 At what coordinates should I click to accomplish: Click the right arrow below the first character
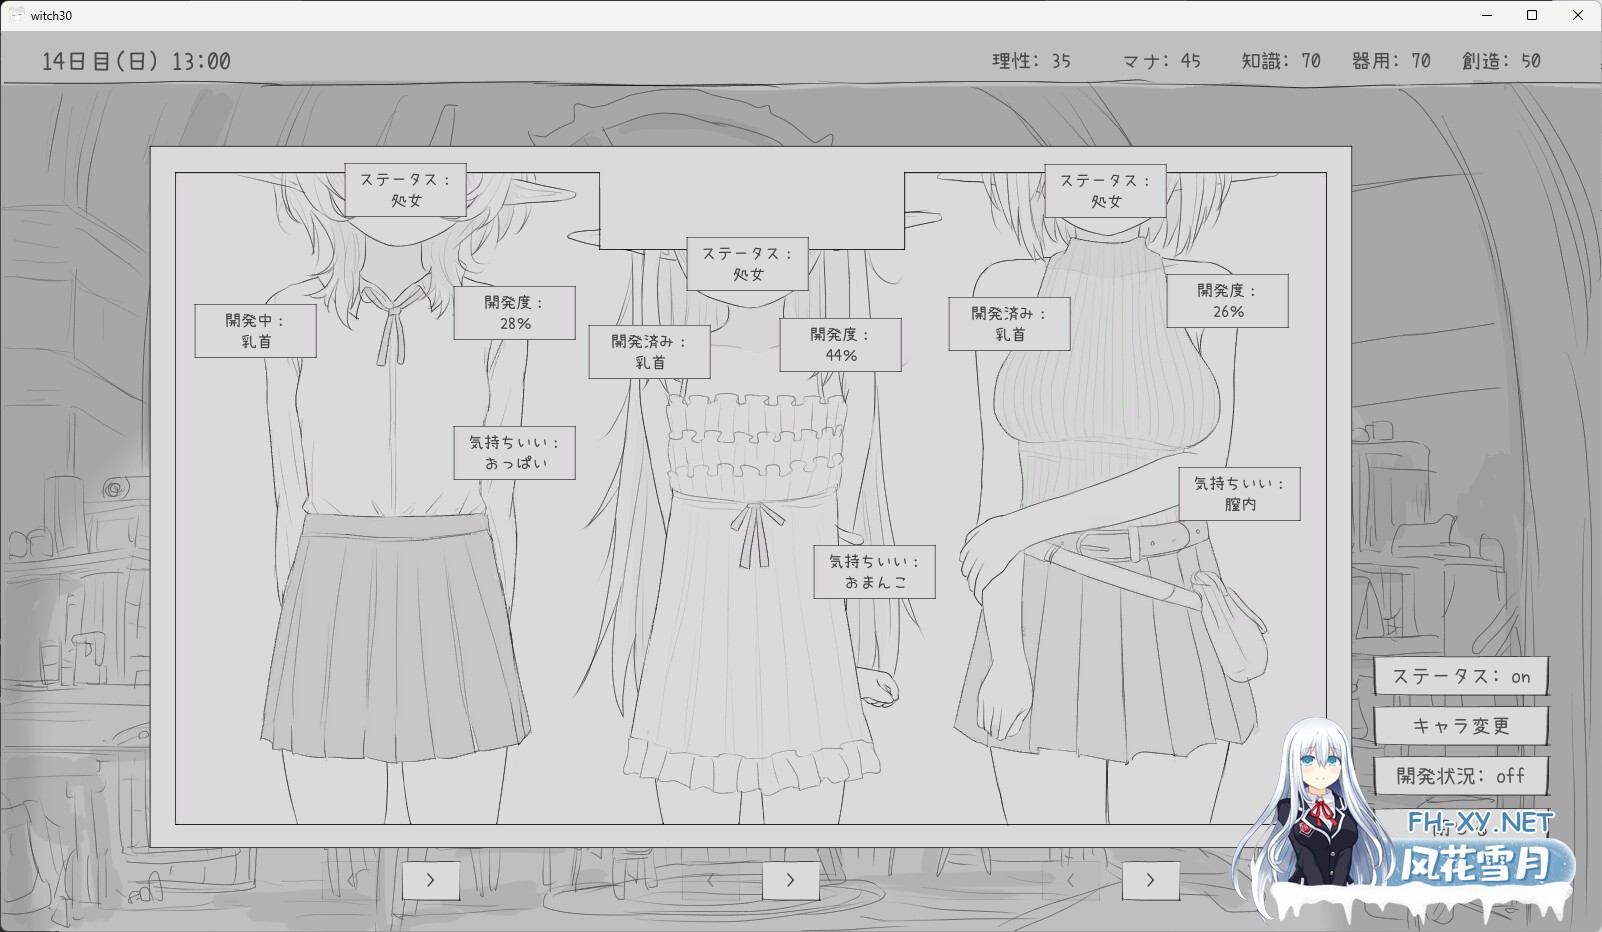click(x=431, y=880)
